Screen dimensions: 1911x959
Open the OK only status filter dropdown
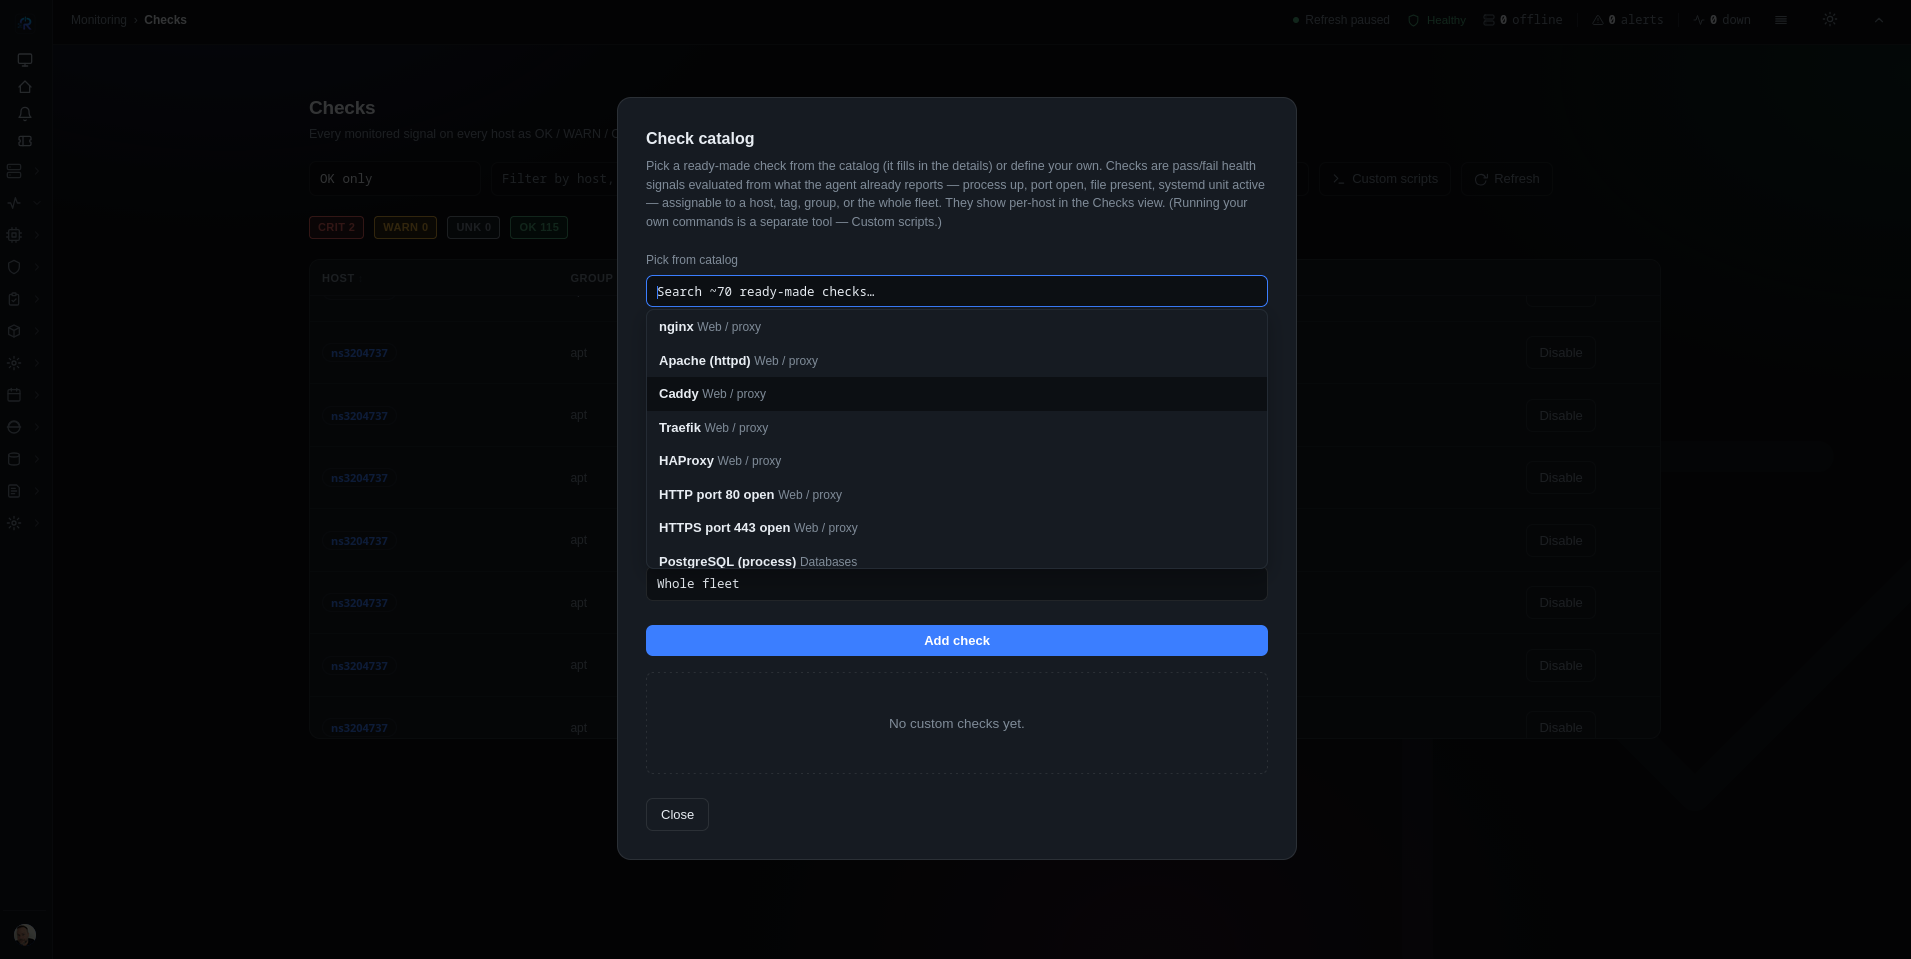[x=395, y=179]
